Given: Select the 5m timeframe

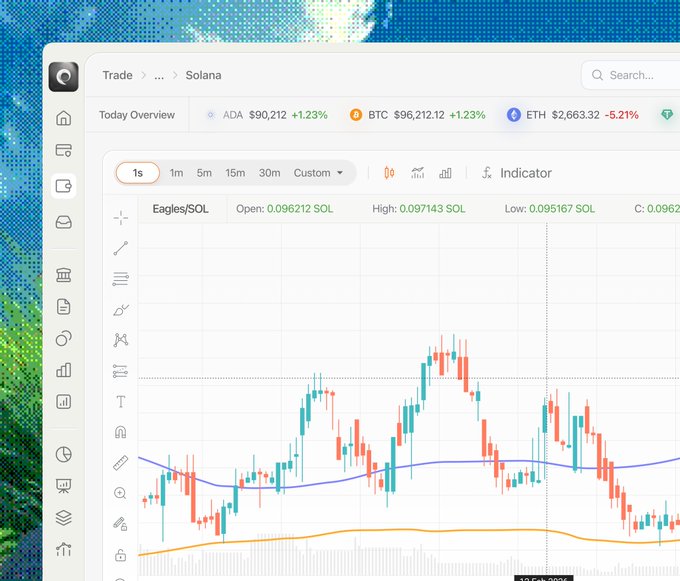Looking at the screenshot, I should pos(204,173).
